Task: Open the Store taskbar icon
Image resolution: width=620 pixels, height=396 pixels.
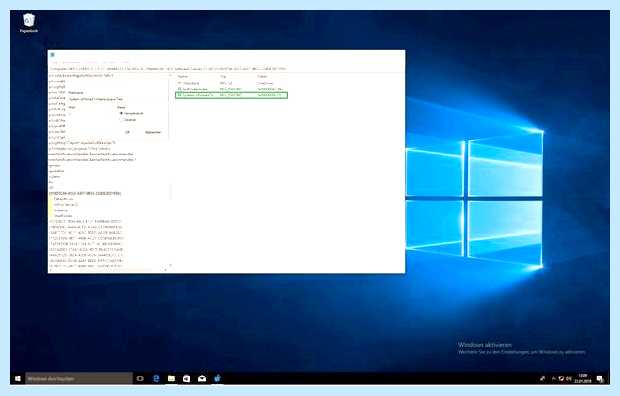Action: click(x=187, y=379)
